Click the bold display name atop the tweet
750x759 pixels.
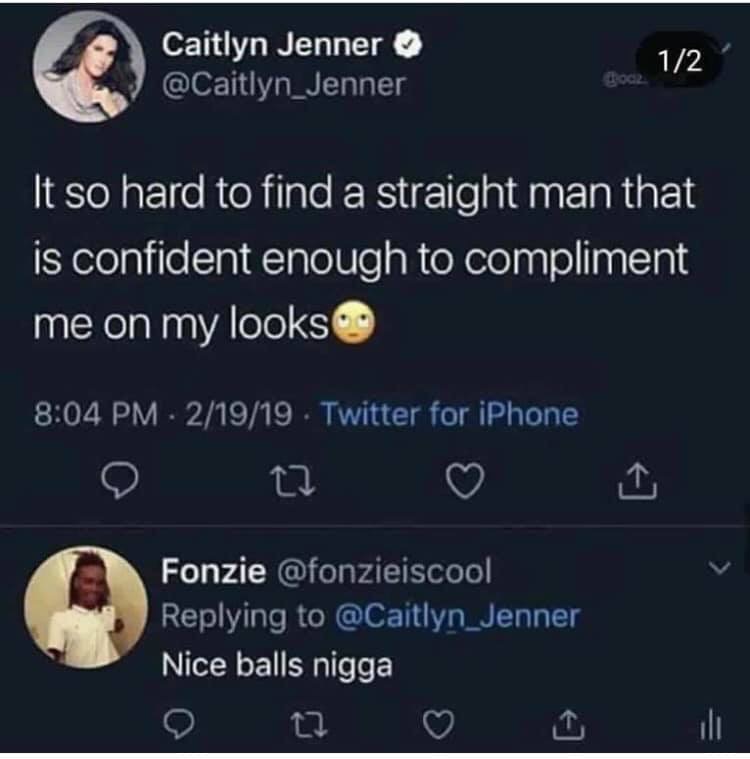point(272,45)
